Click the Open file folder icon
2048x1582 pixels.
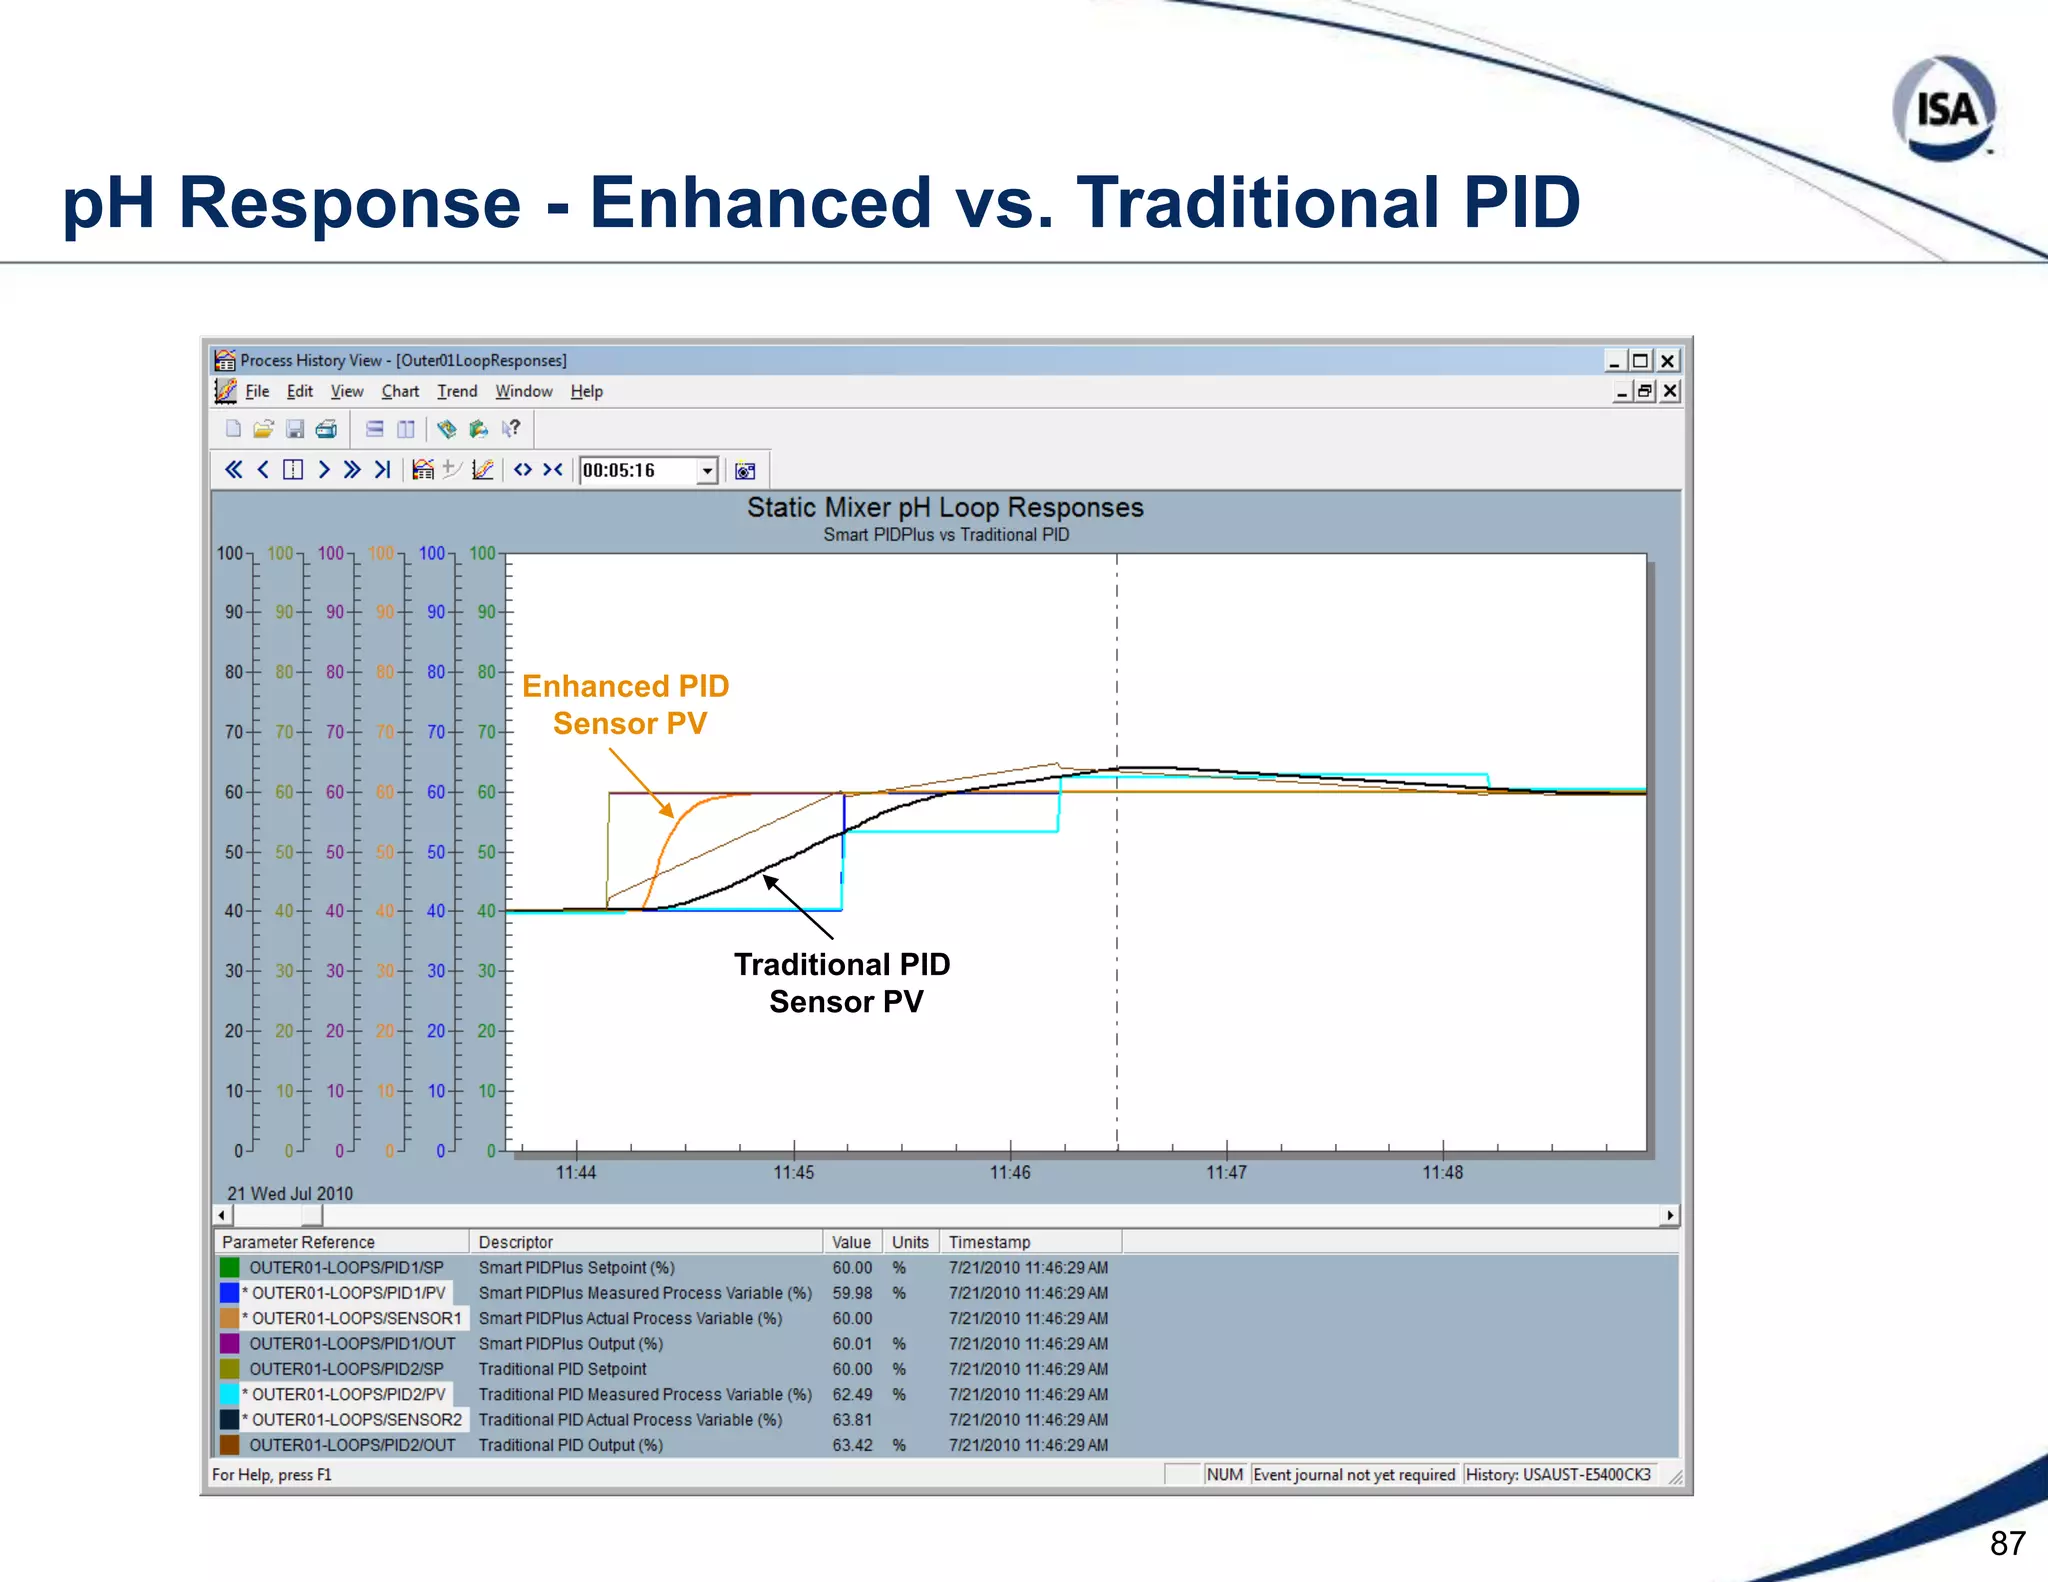[263, 429]
